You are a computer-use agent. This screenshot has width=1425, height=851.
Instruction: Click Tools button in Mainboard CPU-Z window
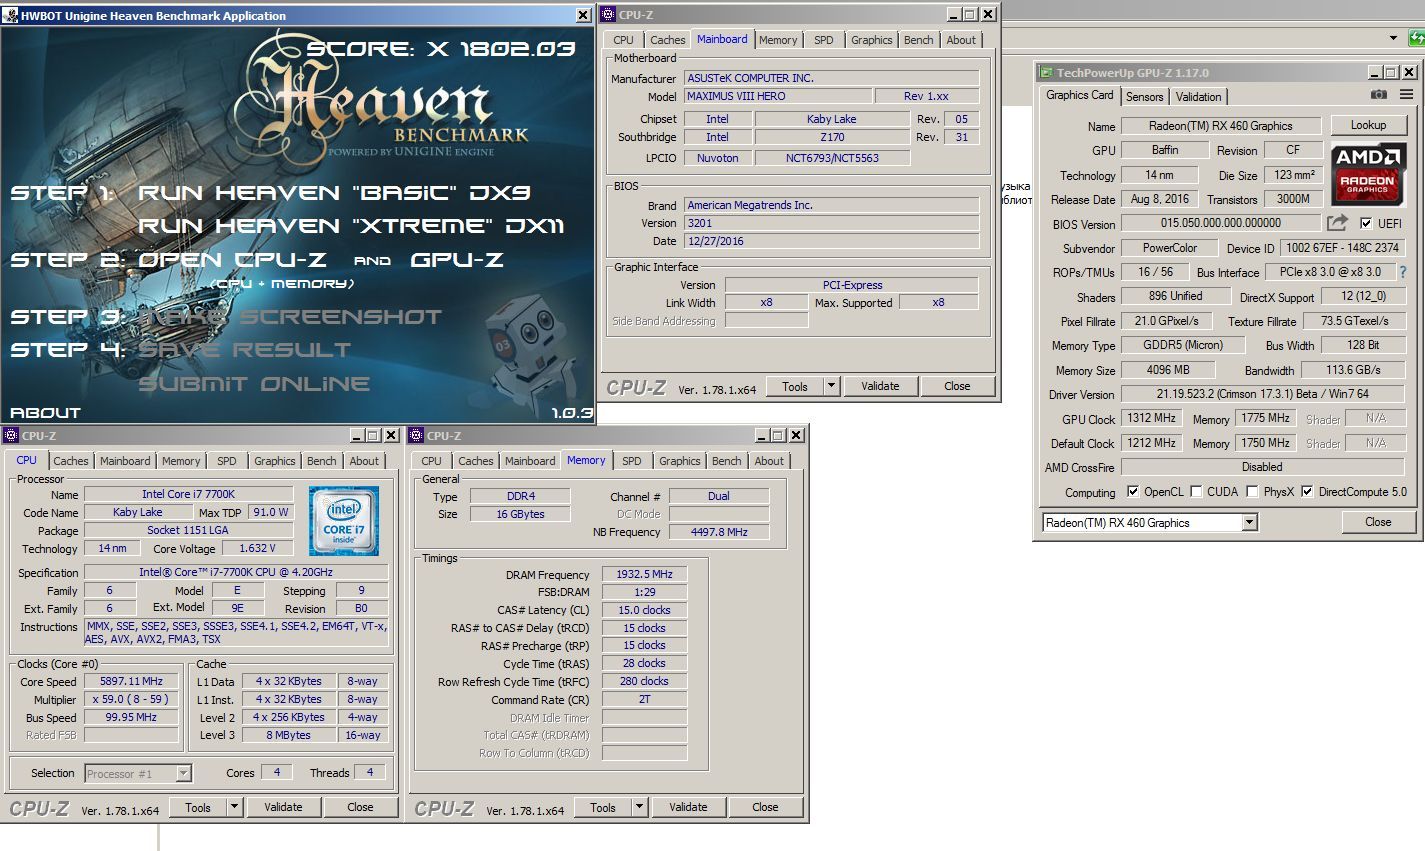coord(795,386)
